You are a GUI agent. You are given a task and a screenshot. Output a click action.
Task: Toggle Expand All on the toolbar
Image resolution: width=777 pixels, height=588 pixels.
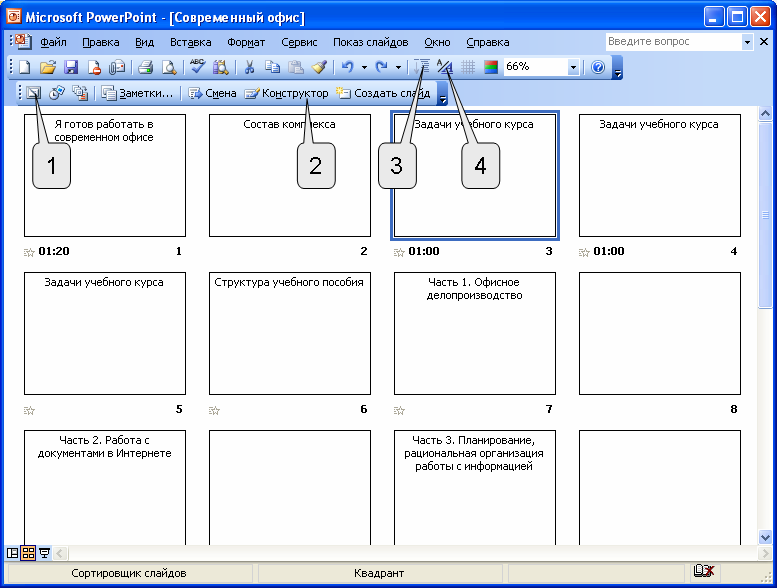pyautogui.click(x=422, y=66)
